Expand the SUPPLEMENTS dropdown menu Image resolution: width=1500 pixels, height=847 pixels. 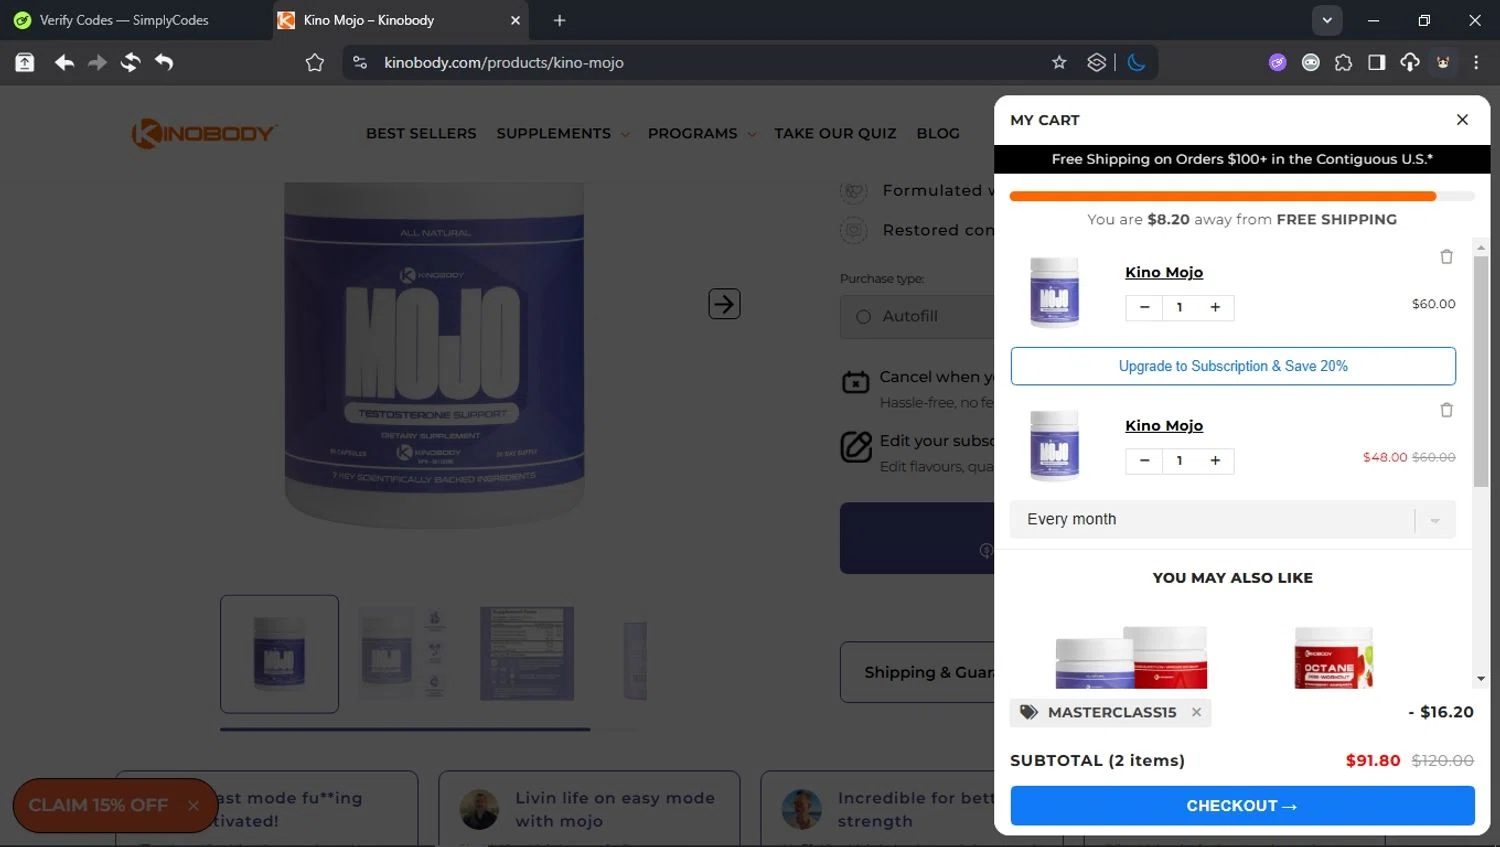pos(563,133)
